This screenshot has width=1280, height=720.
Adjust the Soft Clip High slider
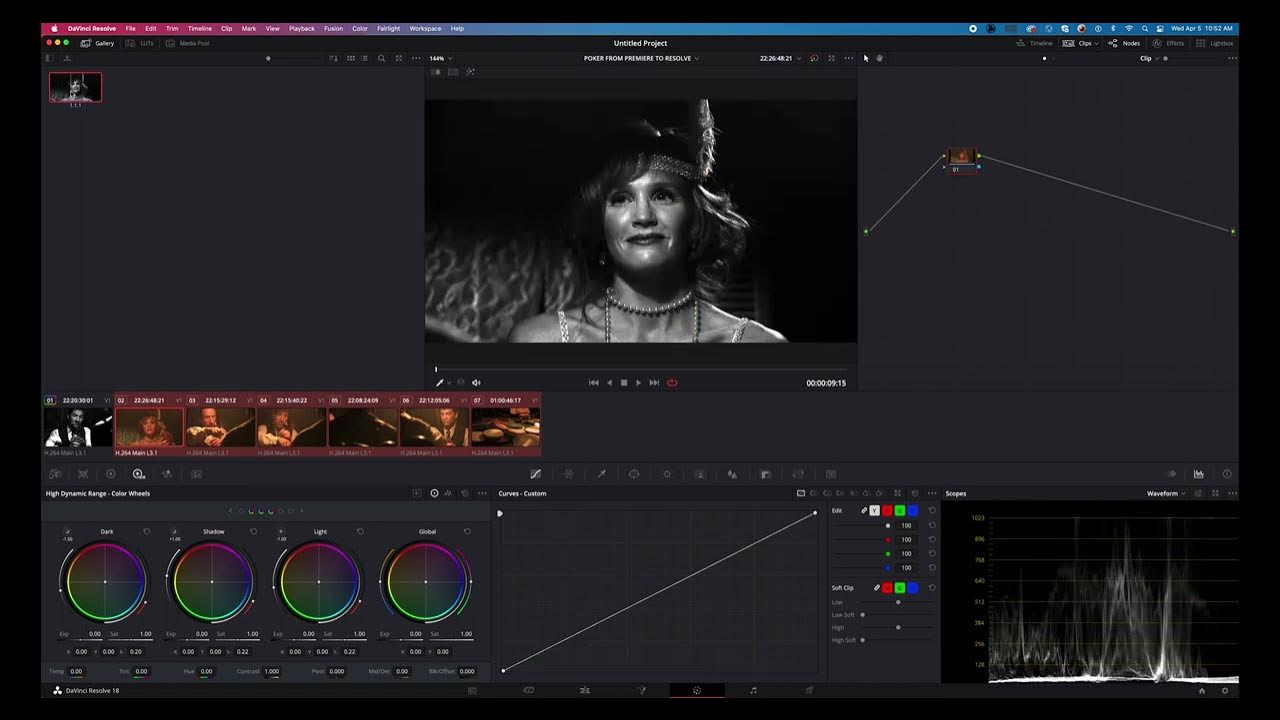click(898, 627)
